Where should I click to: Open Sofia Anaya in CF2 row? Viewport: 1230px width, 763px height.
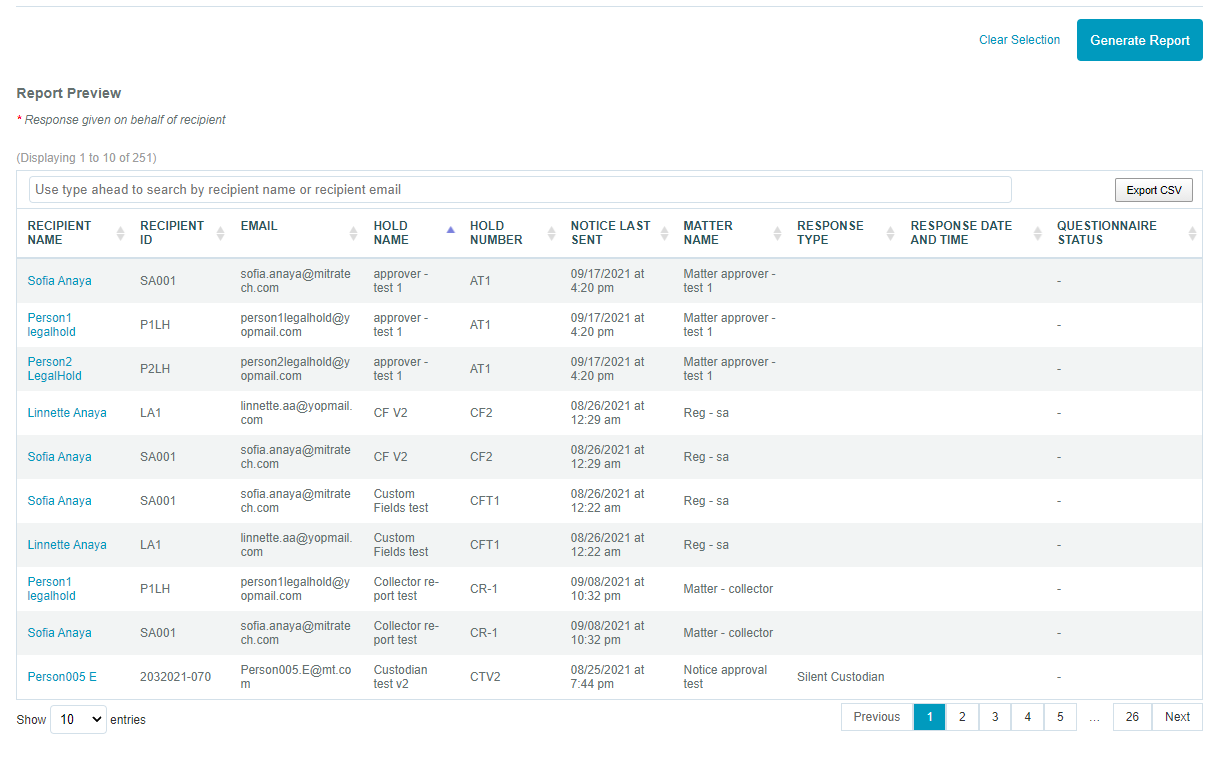59,457
